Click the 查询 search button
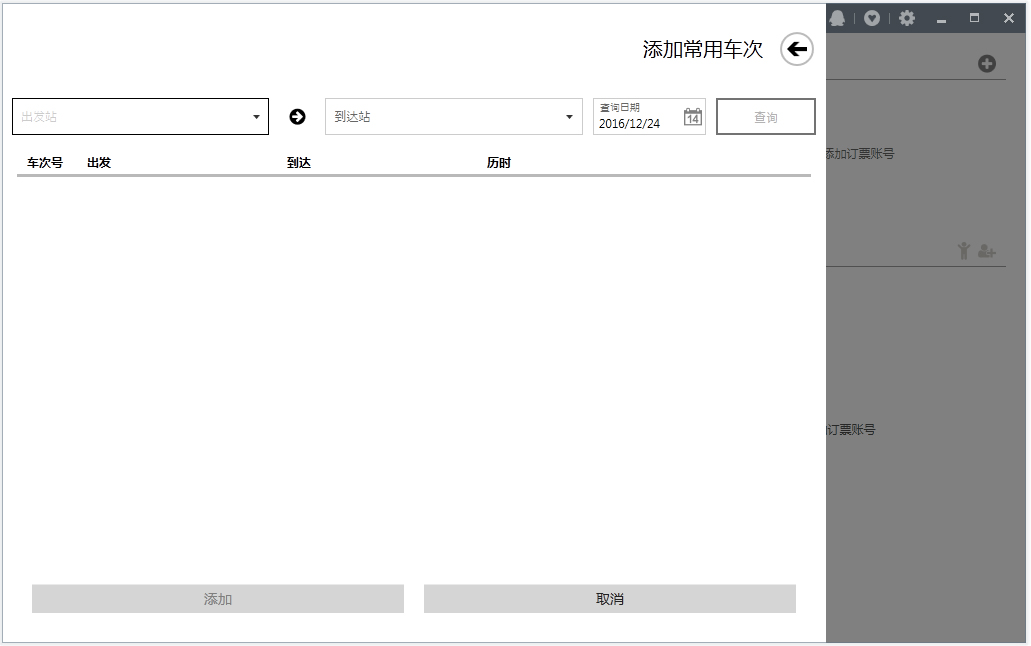The height and width of the screenshot is (646, 1031). tap(765, 117)
